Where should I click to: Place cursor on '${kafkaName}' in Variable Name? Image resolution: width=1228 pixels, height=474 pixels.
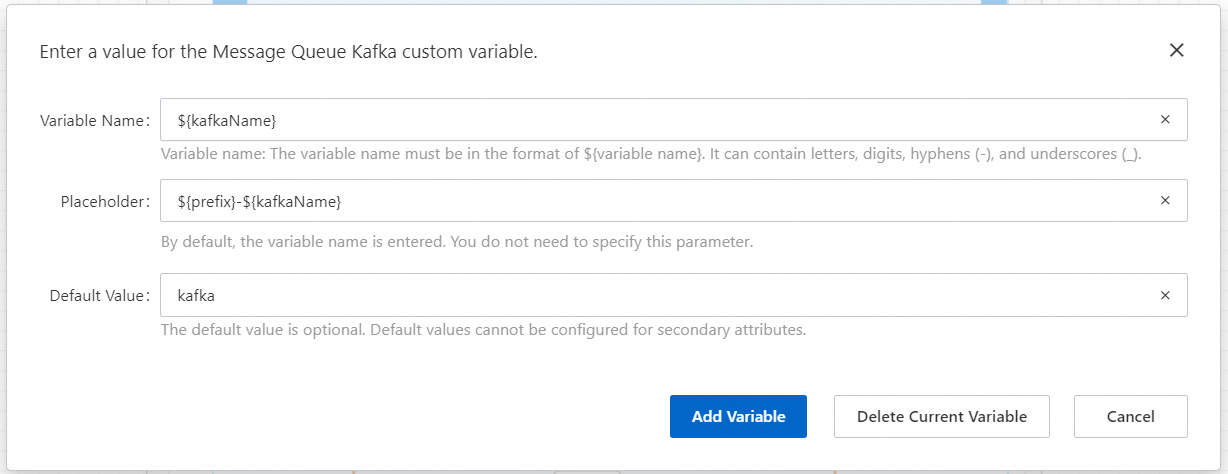click(226, 120)
